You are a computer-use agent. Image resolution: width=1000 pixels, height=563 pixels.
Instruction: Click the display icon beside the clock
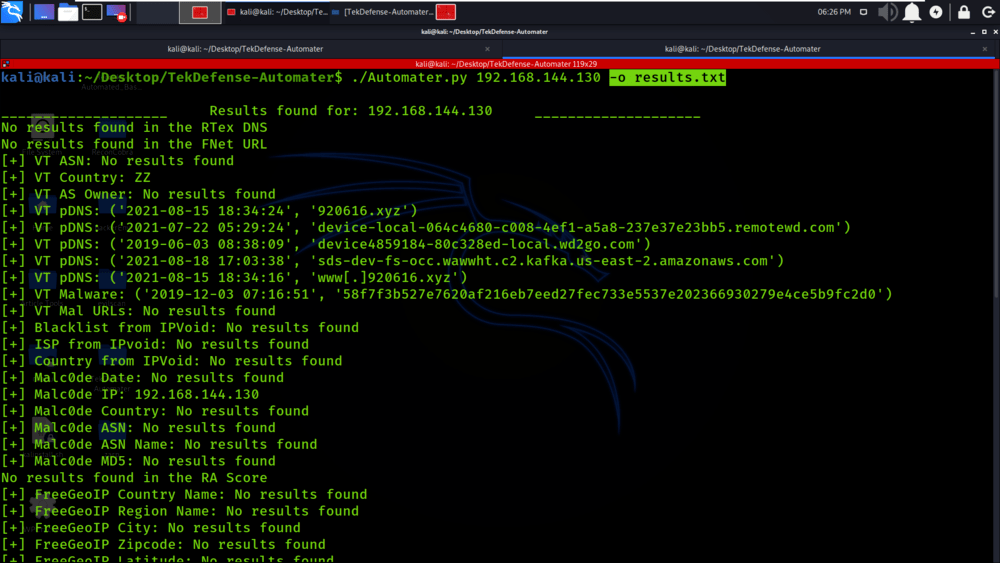pos(861,12)
